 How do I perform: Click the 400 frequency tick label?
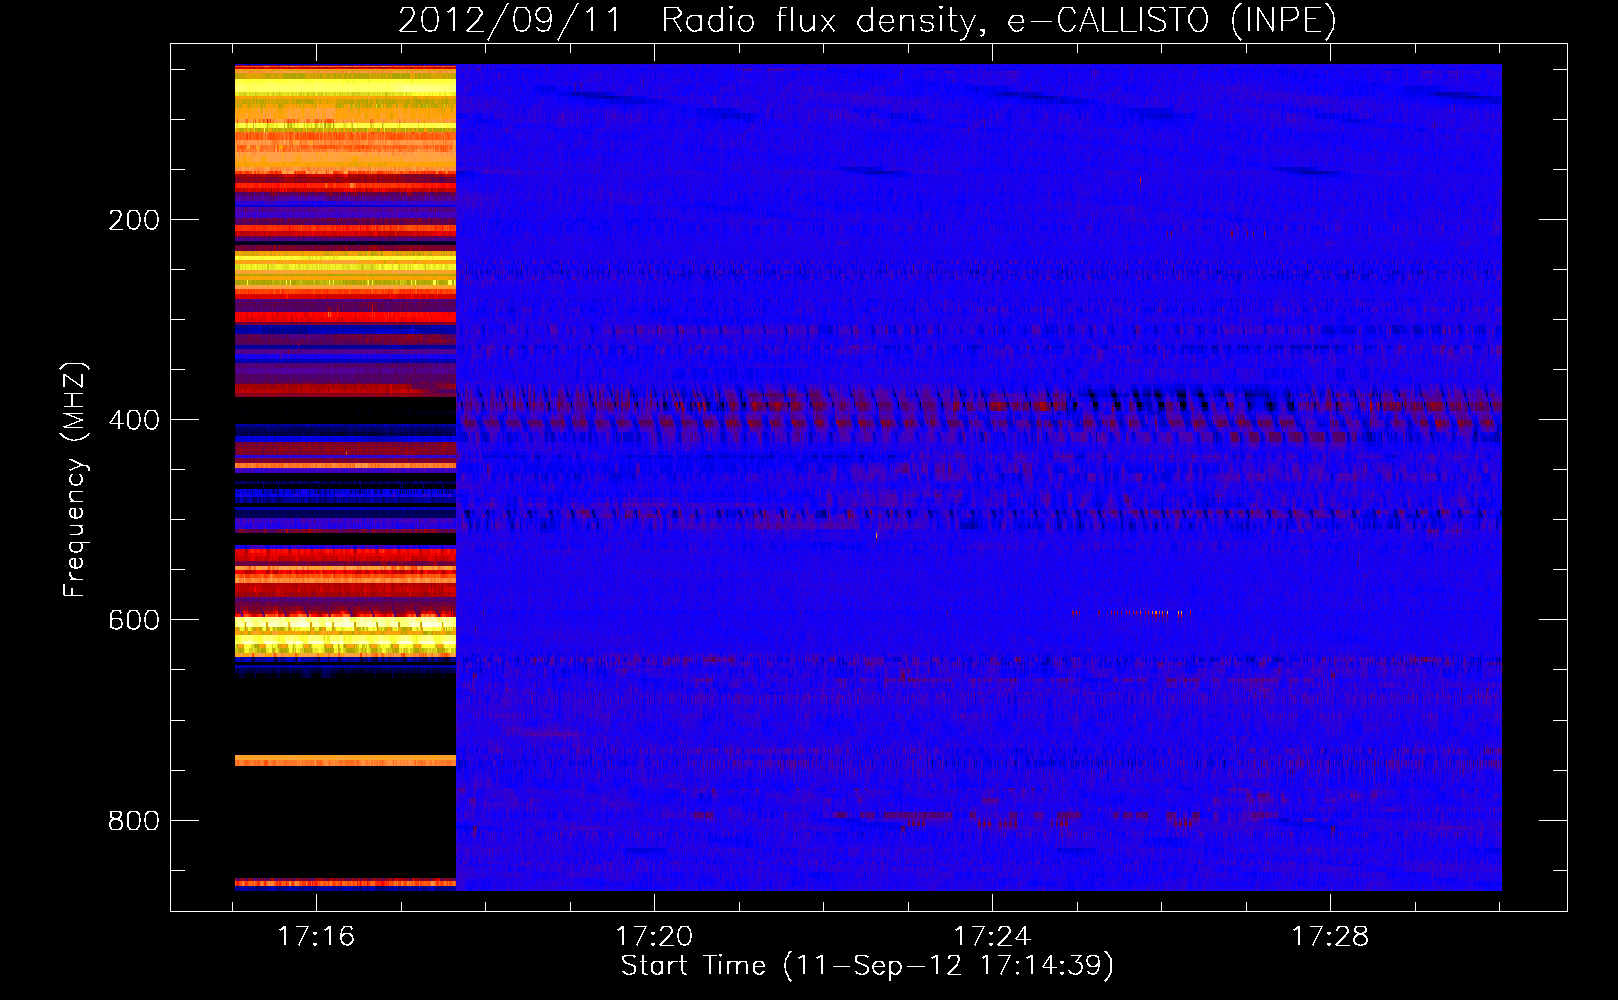134,420
